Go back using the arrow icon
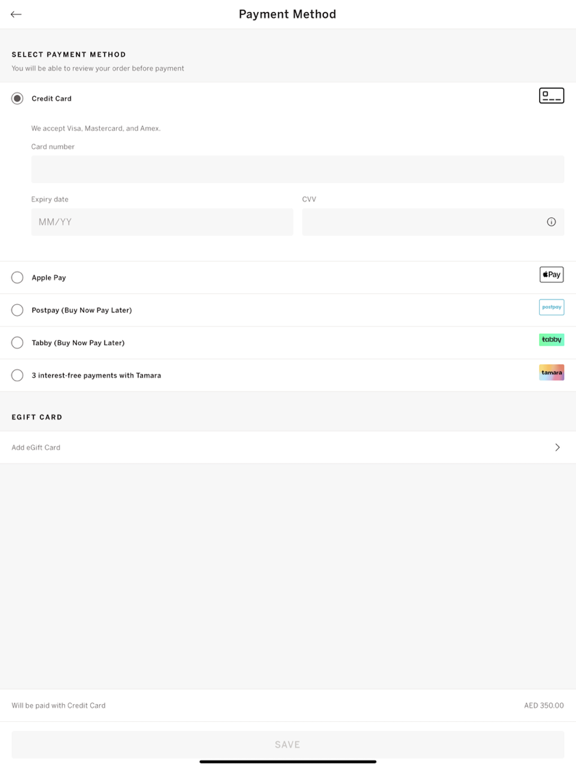The width and height of the screenshot is (576, 768). click(x=16, y=14)
